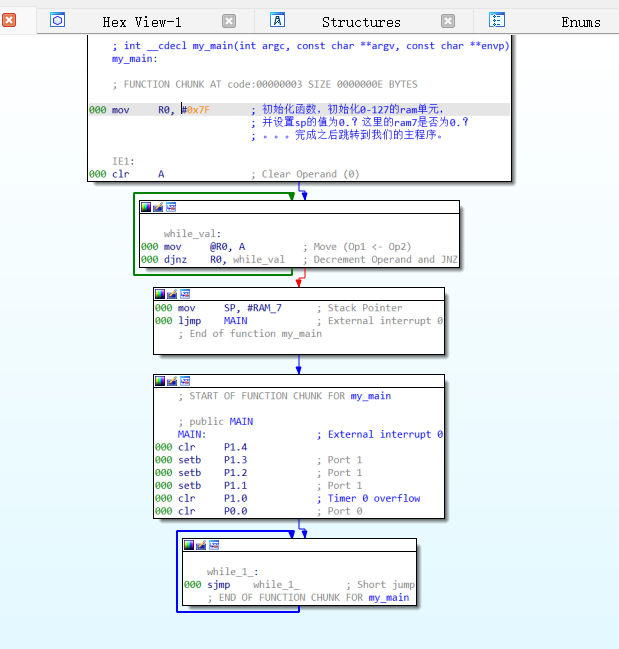This screenshot has height=649, width=619.
Task: Select the P1.2 operand
Action: pyautogui.click(x=235, y=473)
